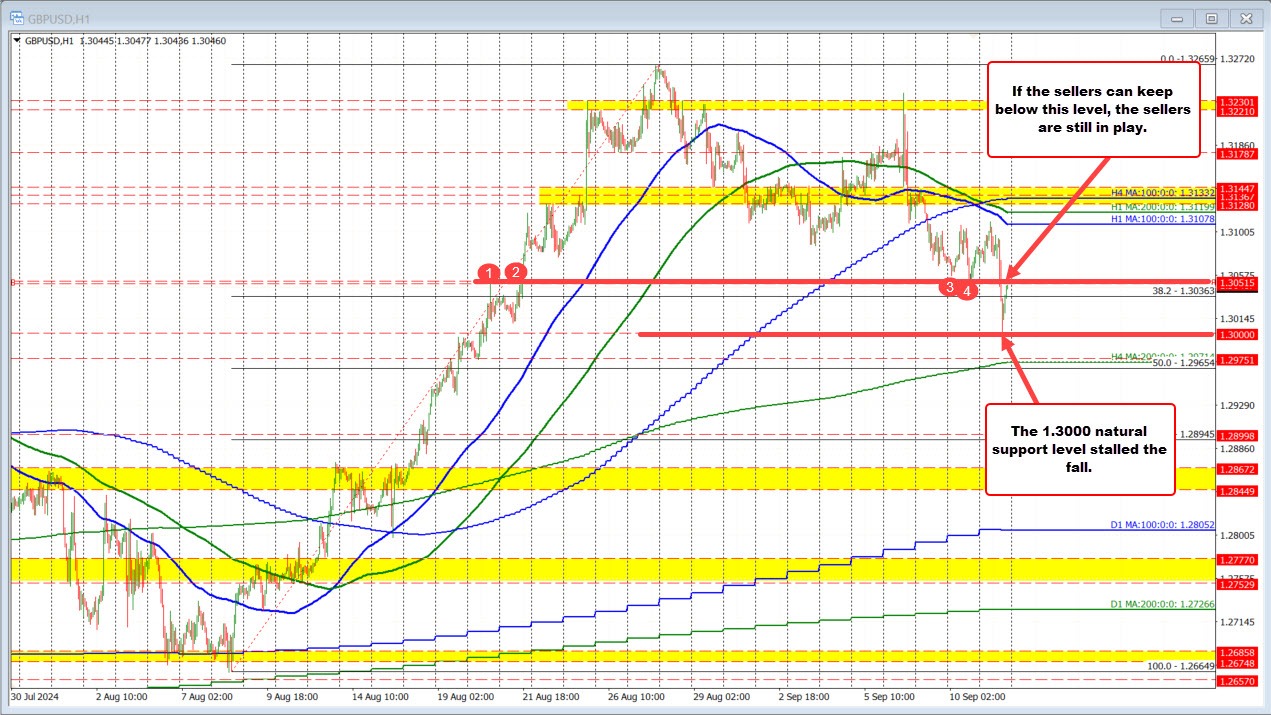The image size is (1271, 715).
Task: Select red numbered marker 1 on the chart
Action: pyautogui.click(x=489, y=272)
